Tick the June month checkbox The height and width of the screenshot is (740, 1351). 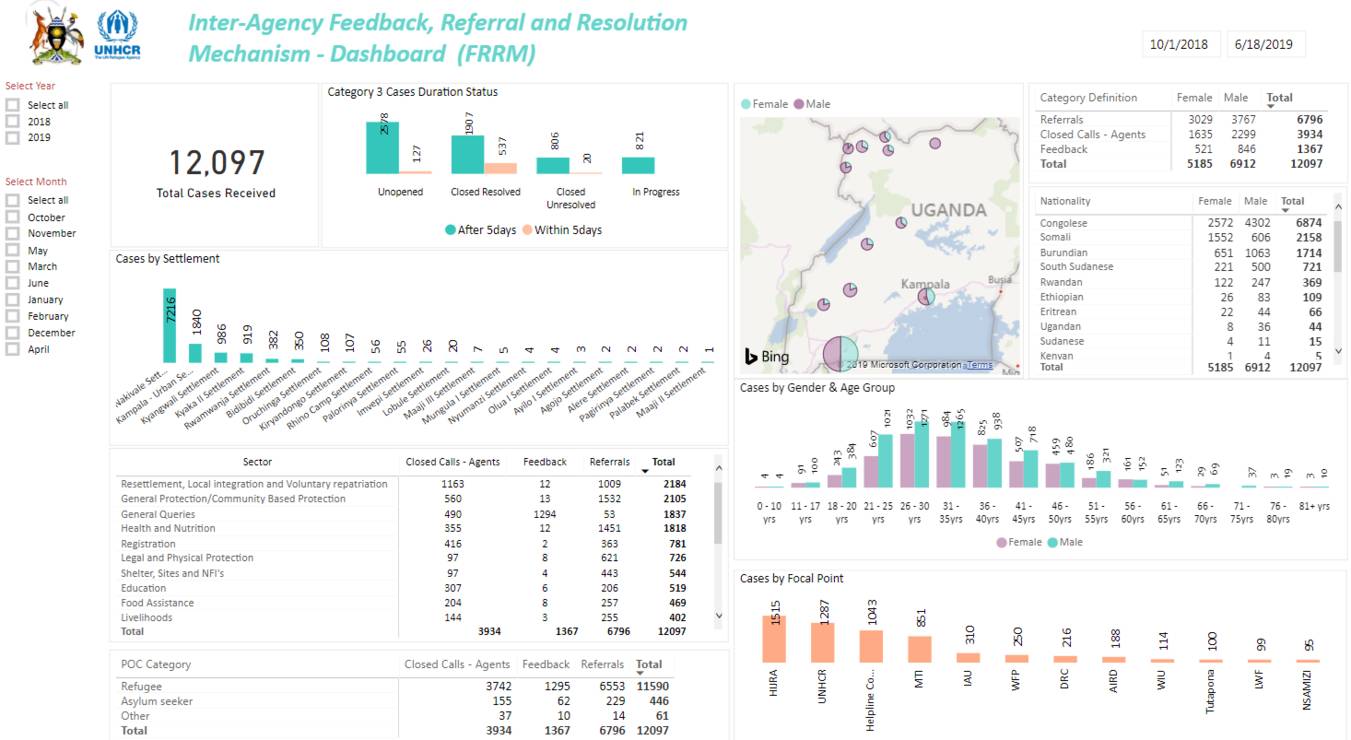(x=12, y=283)
